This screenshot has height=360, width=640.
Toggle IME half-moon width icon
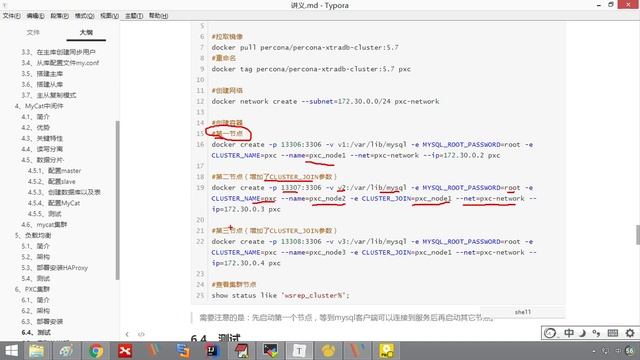tap(582, 333)
